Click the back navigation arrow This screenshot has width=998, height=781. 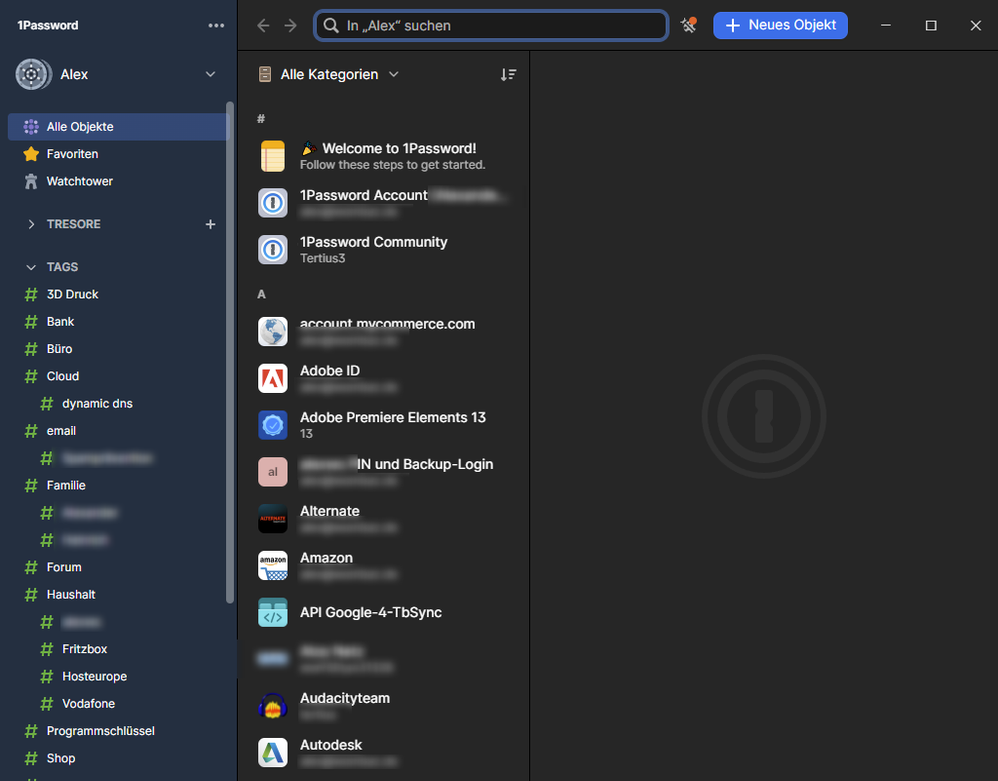point(263,25)
